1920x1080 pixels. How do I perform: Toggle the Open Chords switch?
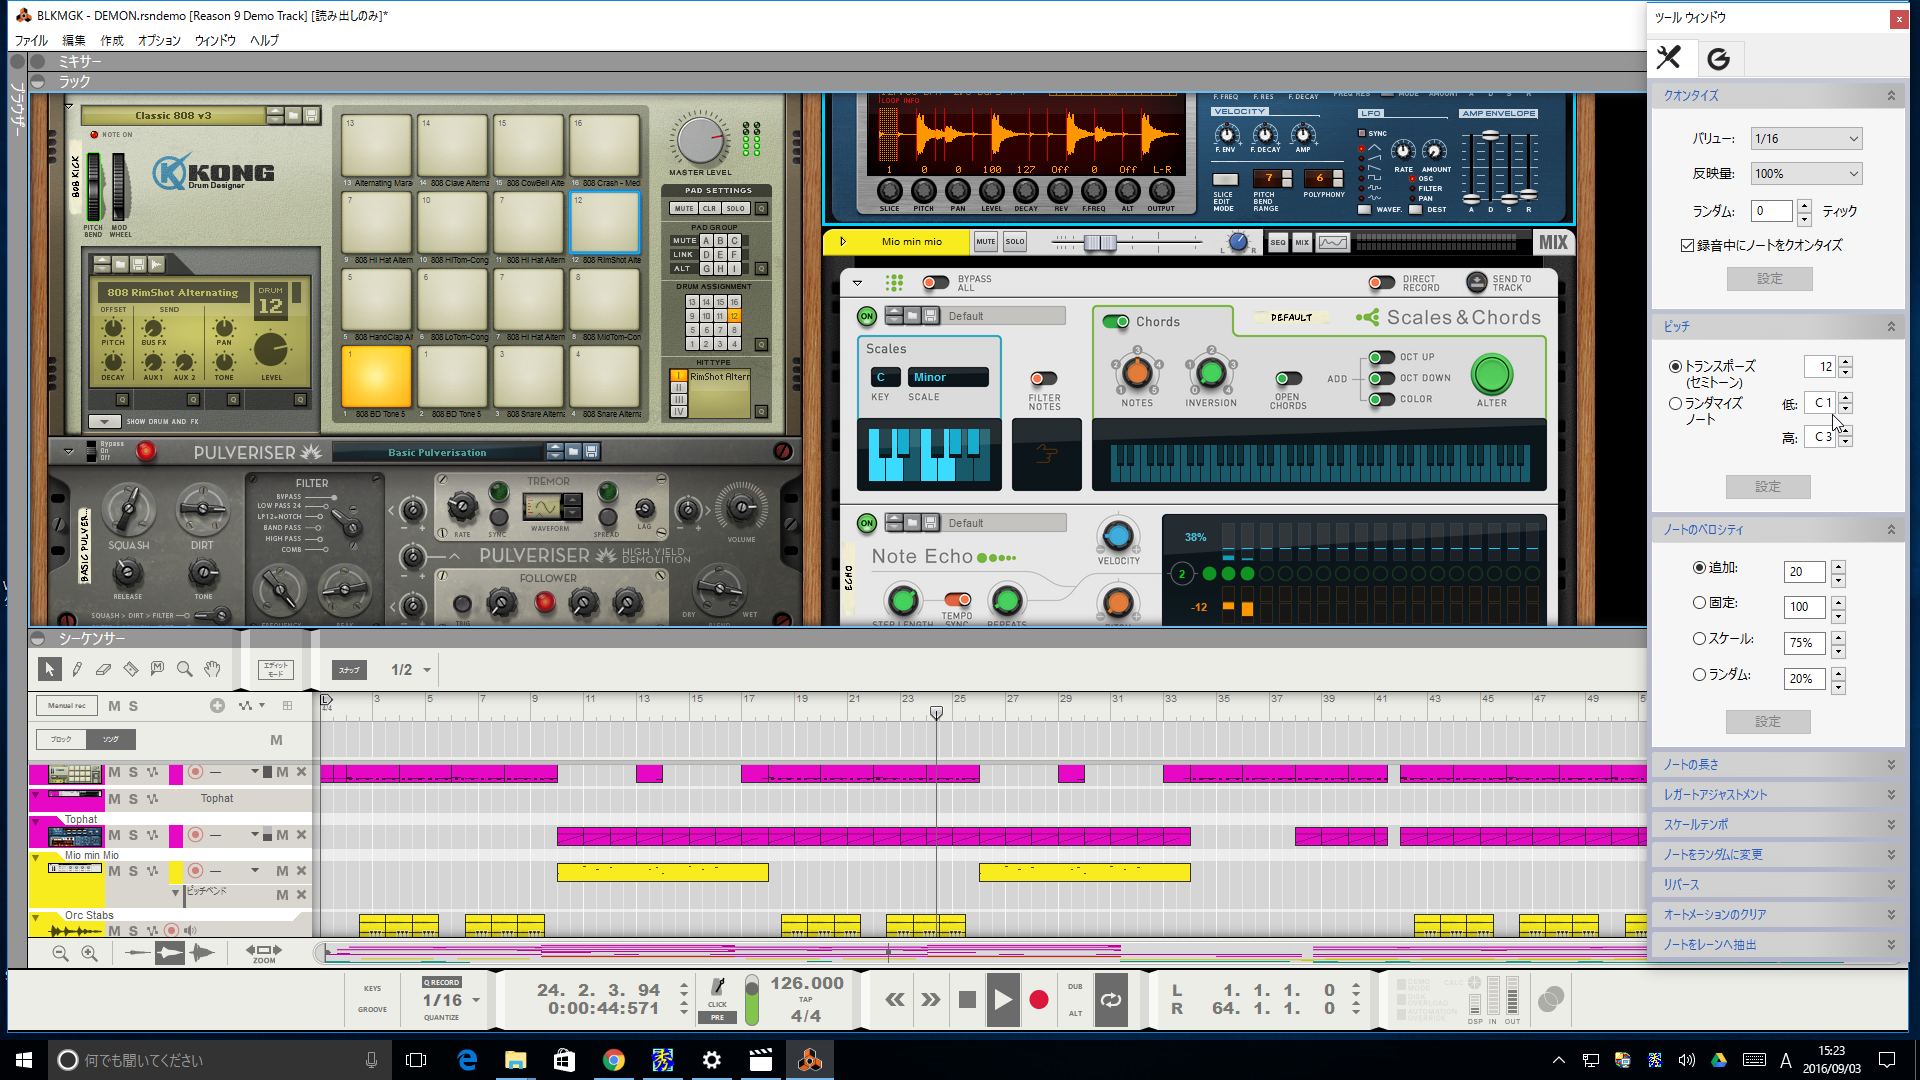pyautogui.click(x=1288, y=378)
